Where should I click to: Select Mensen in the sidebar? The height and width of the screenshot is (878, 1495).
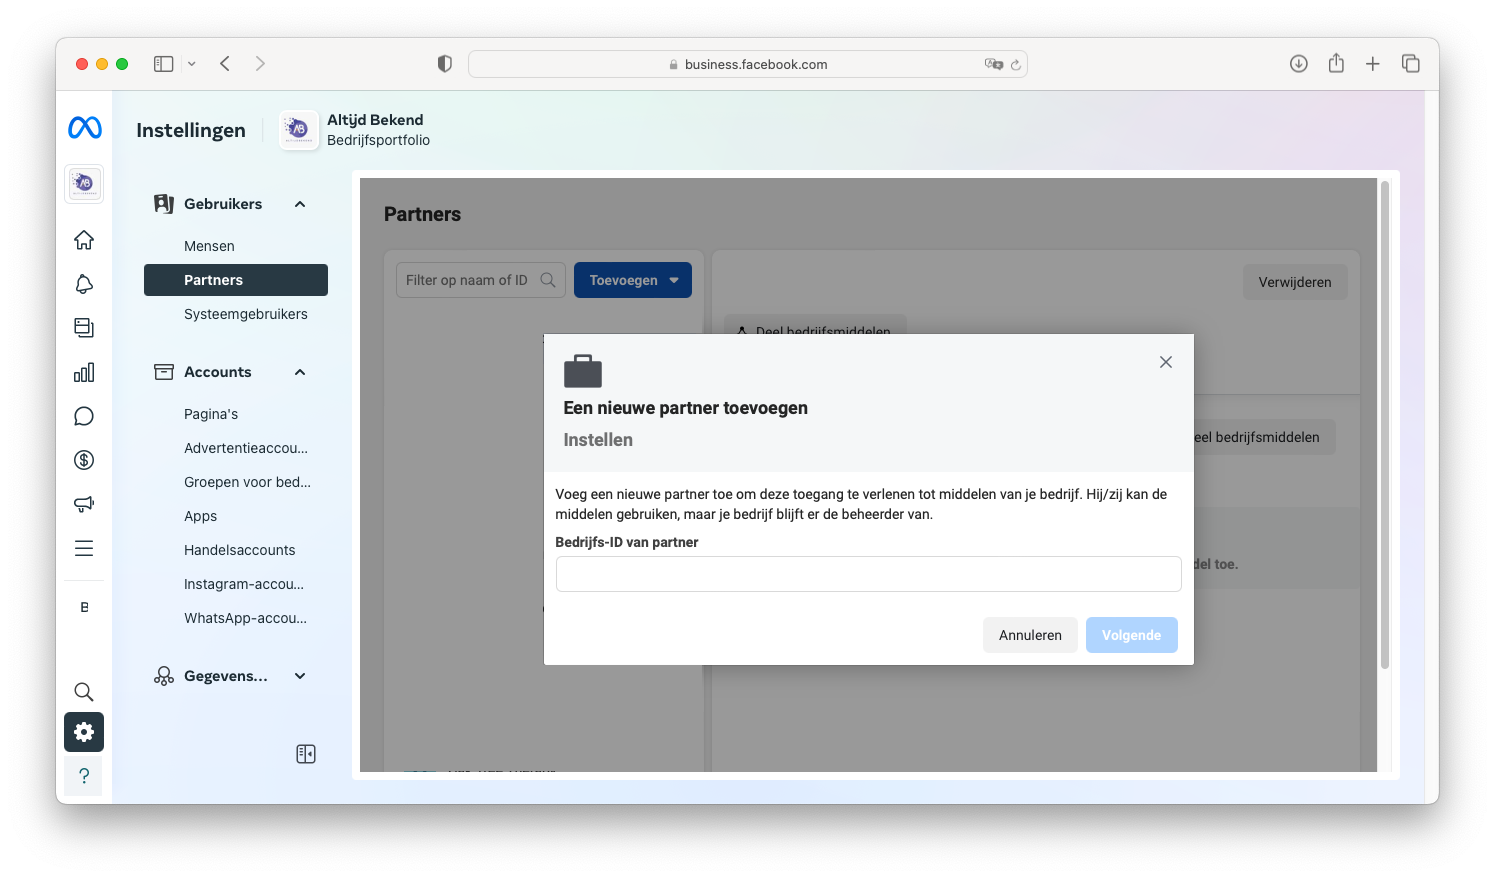click(x=209, y=246)
